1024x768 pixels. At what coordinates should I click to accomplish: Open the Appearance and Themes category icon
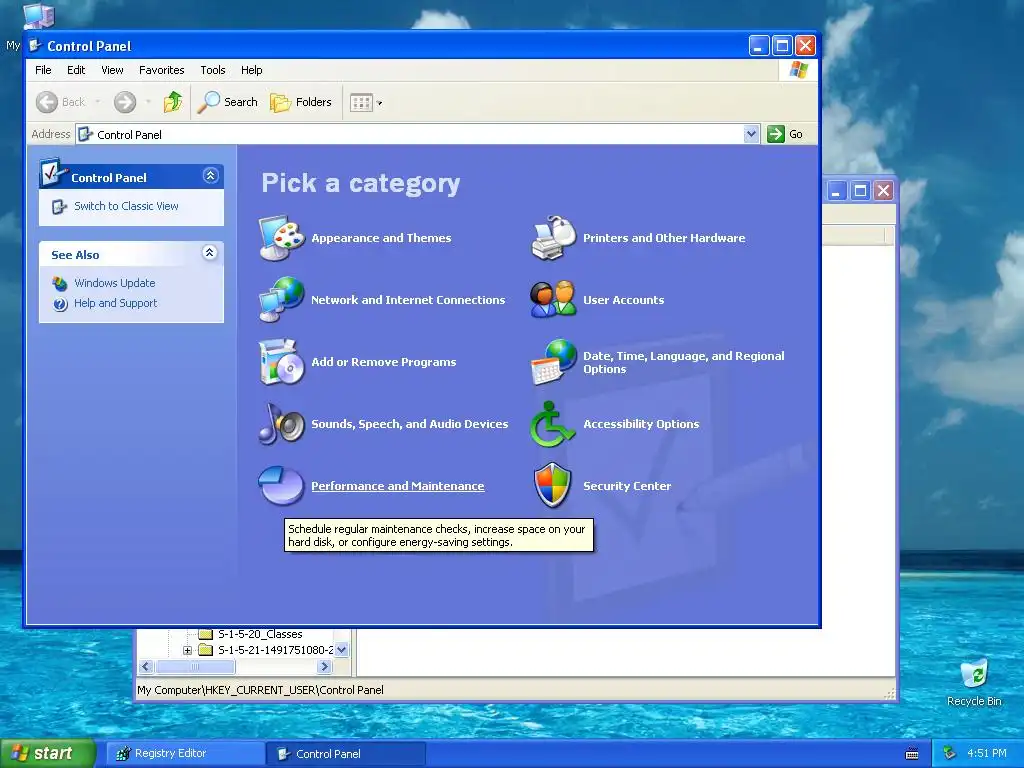pos(281,238)
